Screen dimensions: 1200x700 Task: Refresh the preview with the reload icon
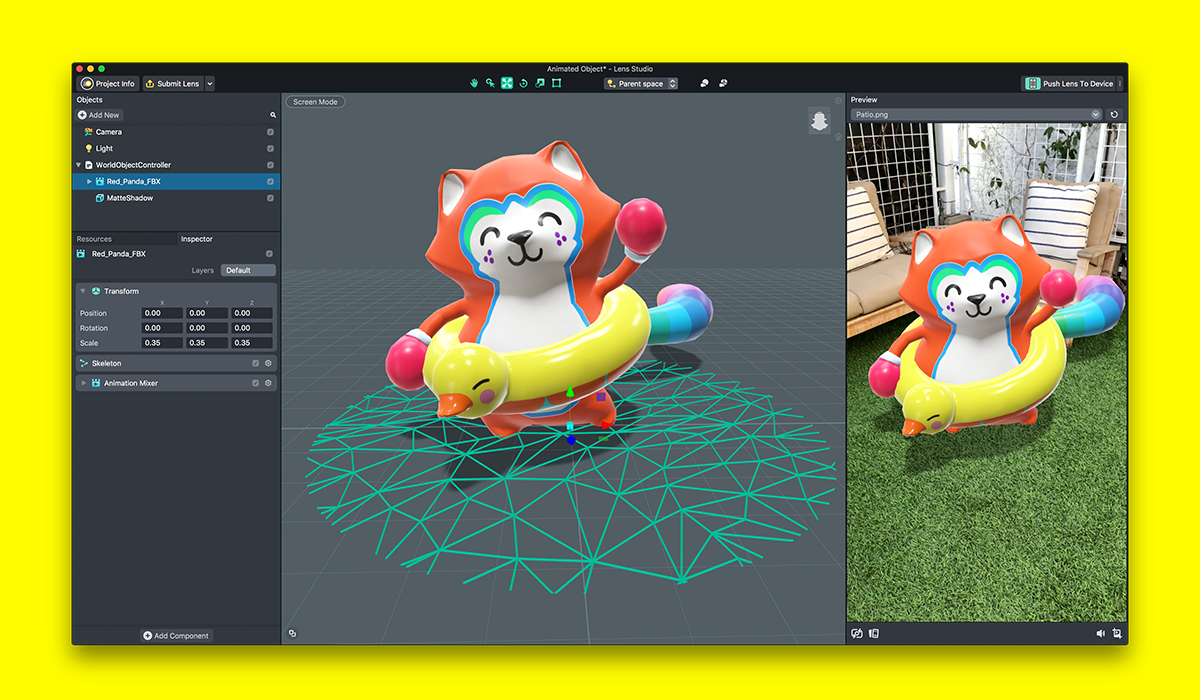[x=1114, y=115]
